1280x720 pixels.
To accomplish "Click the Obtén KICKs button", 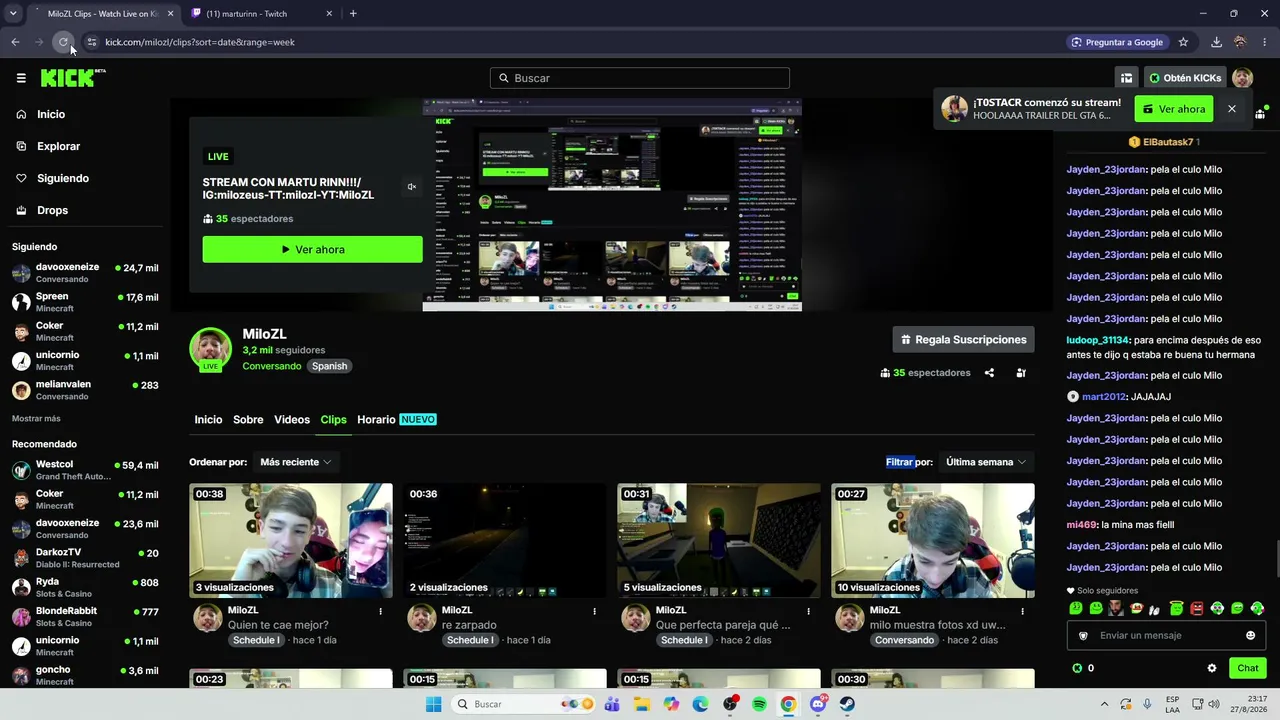I will [1185, 78].
